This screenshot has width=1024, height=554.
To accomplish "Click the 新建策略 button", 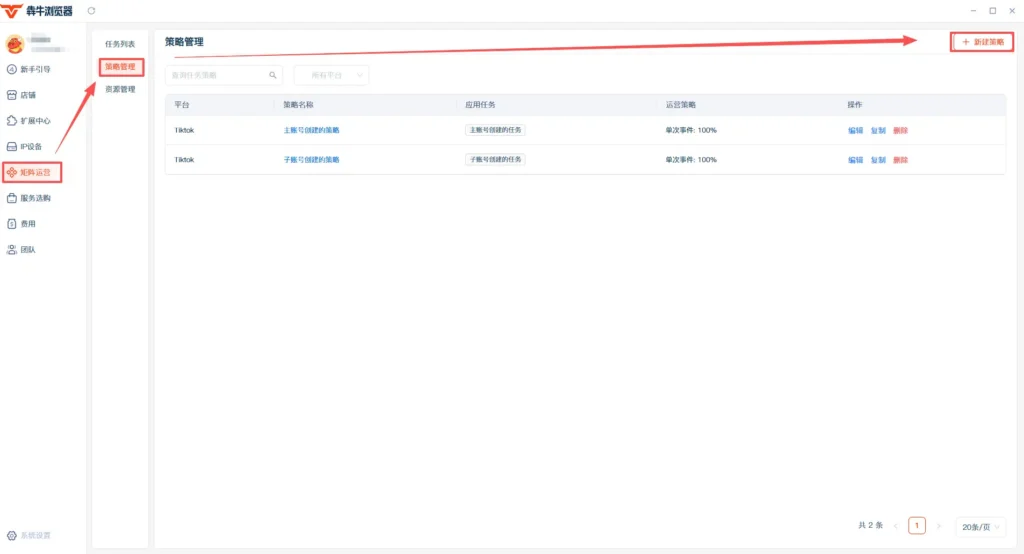I will (x=982, y=42).
